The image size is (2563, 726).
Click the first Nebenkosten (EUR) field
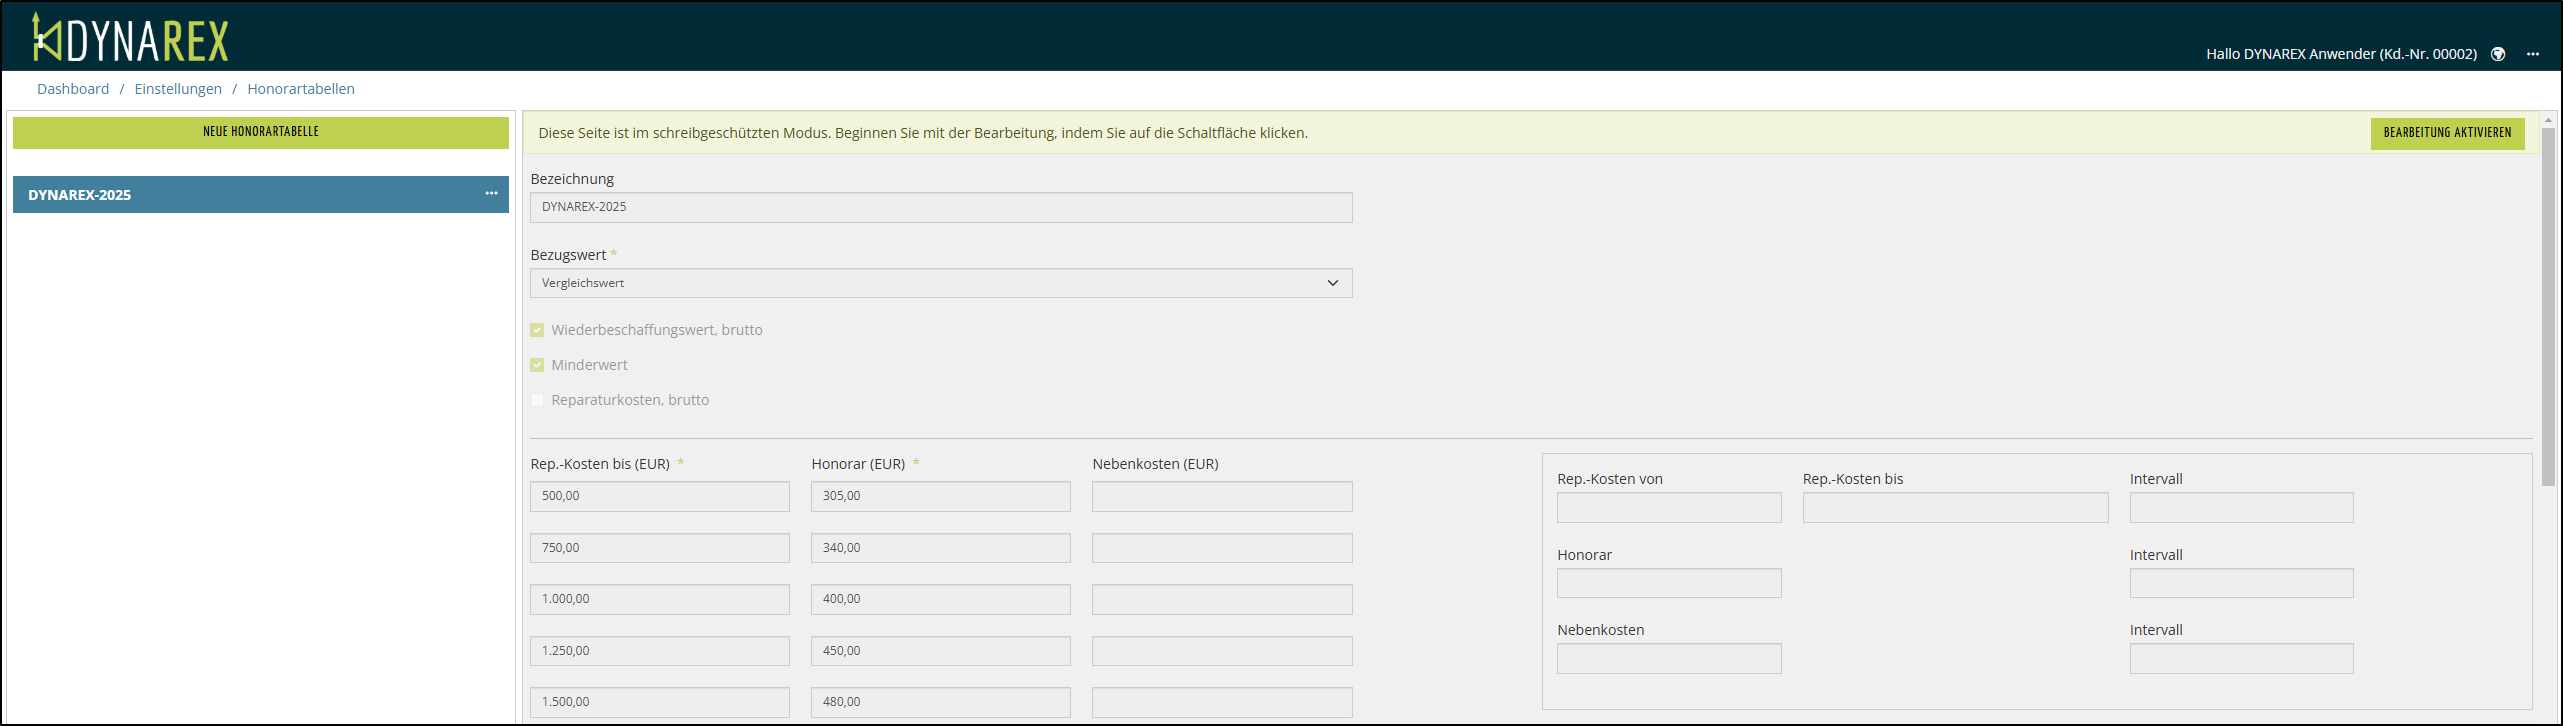[x=1221, y=496]
